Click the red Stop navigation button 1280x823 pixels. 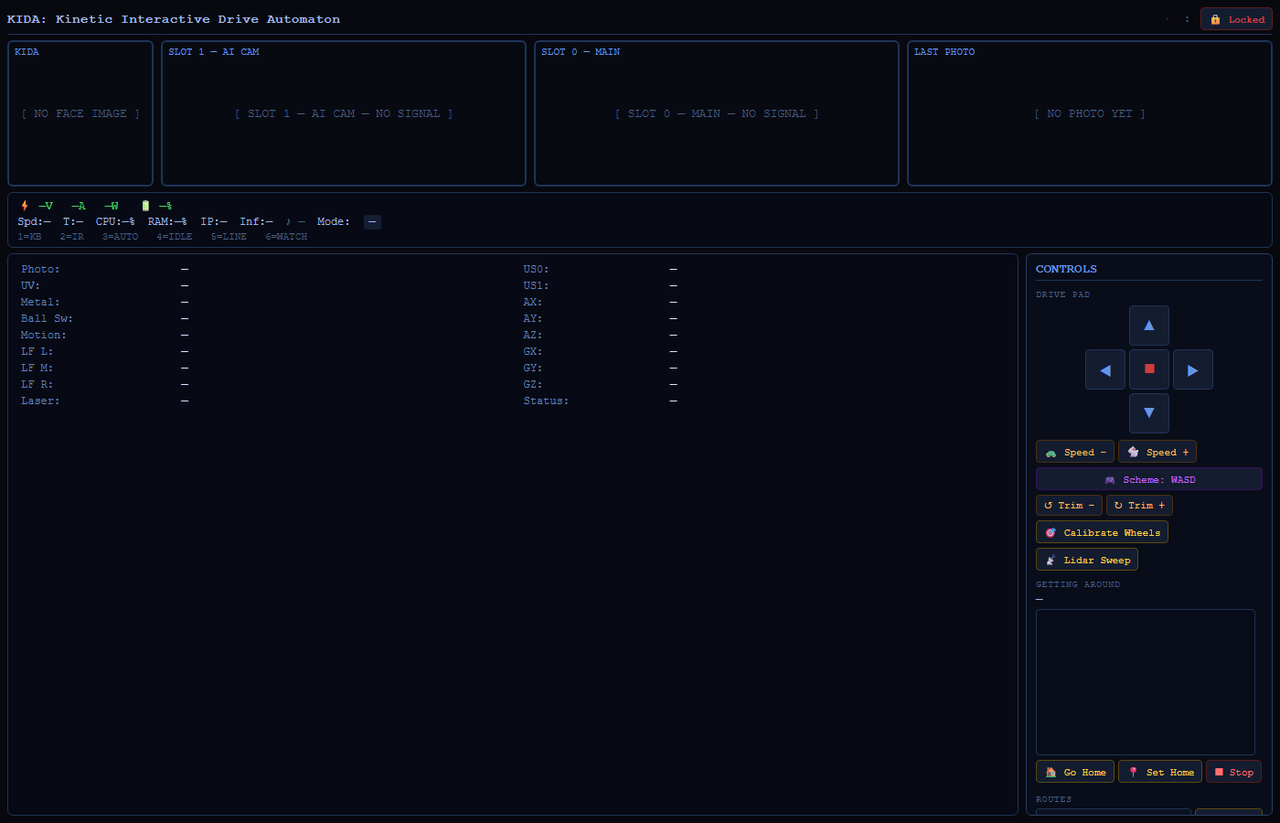click(1233, 772)
